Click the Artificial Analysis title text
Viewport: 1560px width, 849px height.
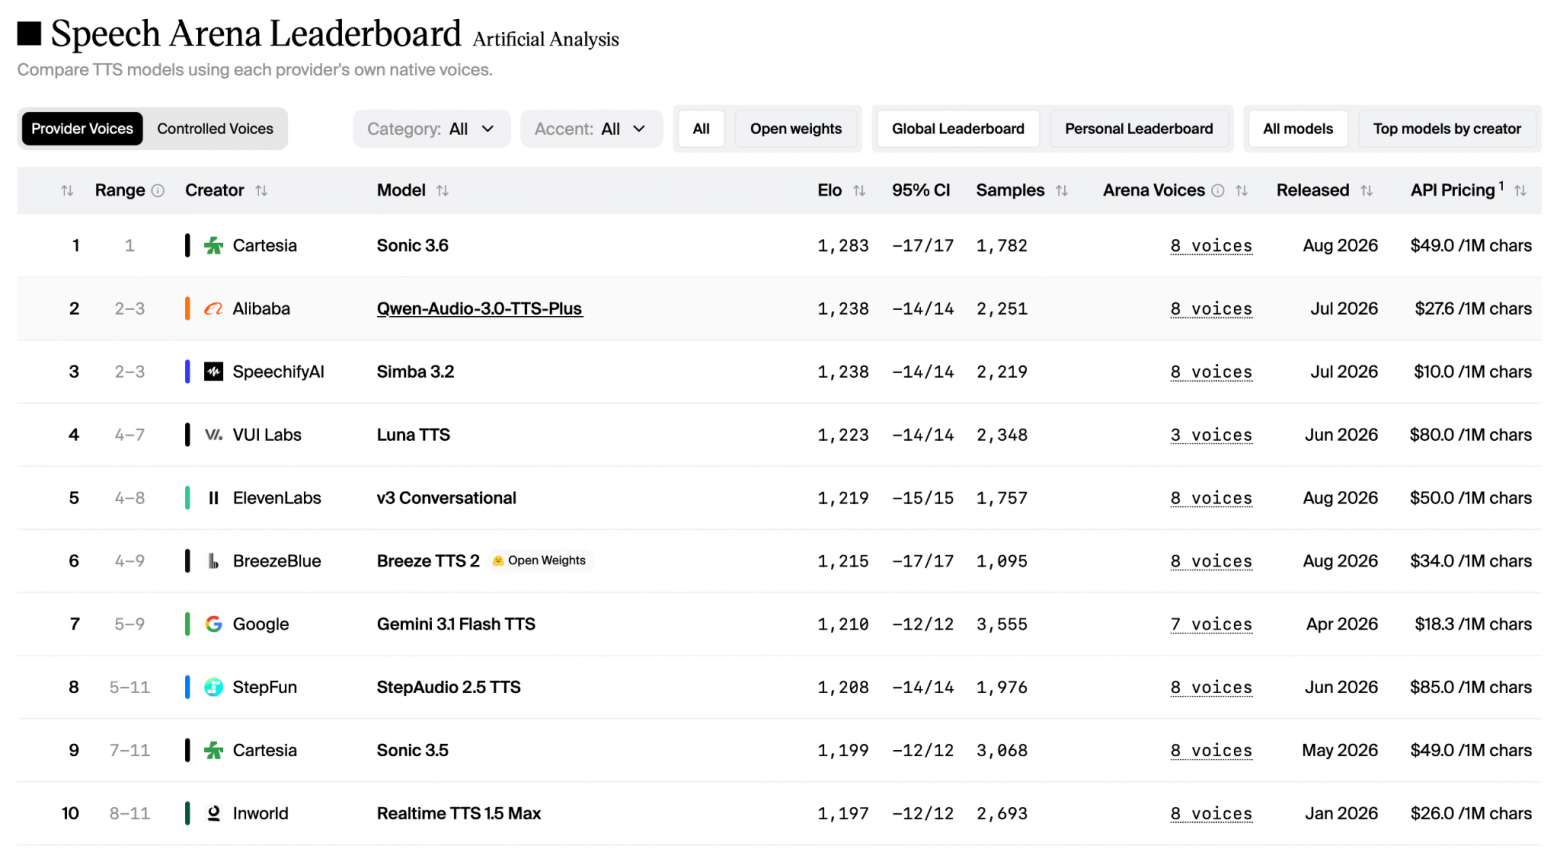pyautogui.click(x=546, y=39)
